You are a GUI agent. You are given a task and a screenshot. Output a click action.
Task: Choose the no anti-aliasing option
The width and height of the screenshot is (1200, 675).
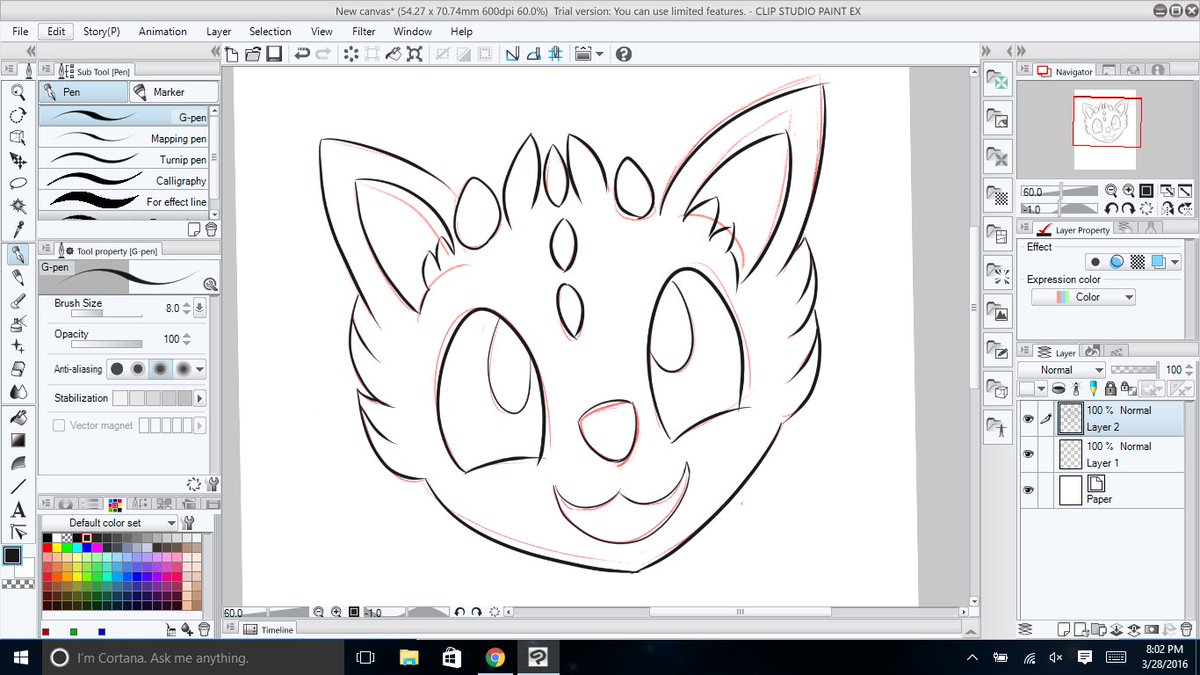pos(117,369)
